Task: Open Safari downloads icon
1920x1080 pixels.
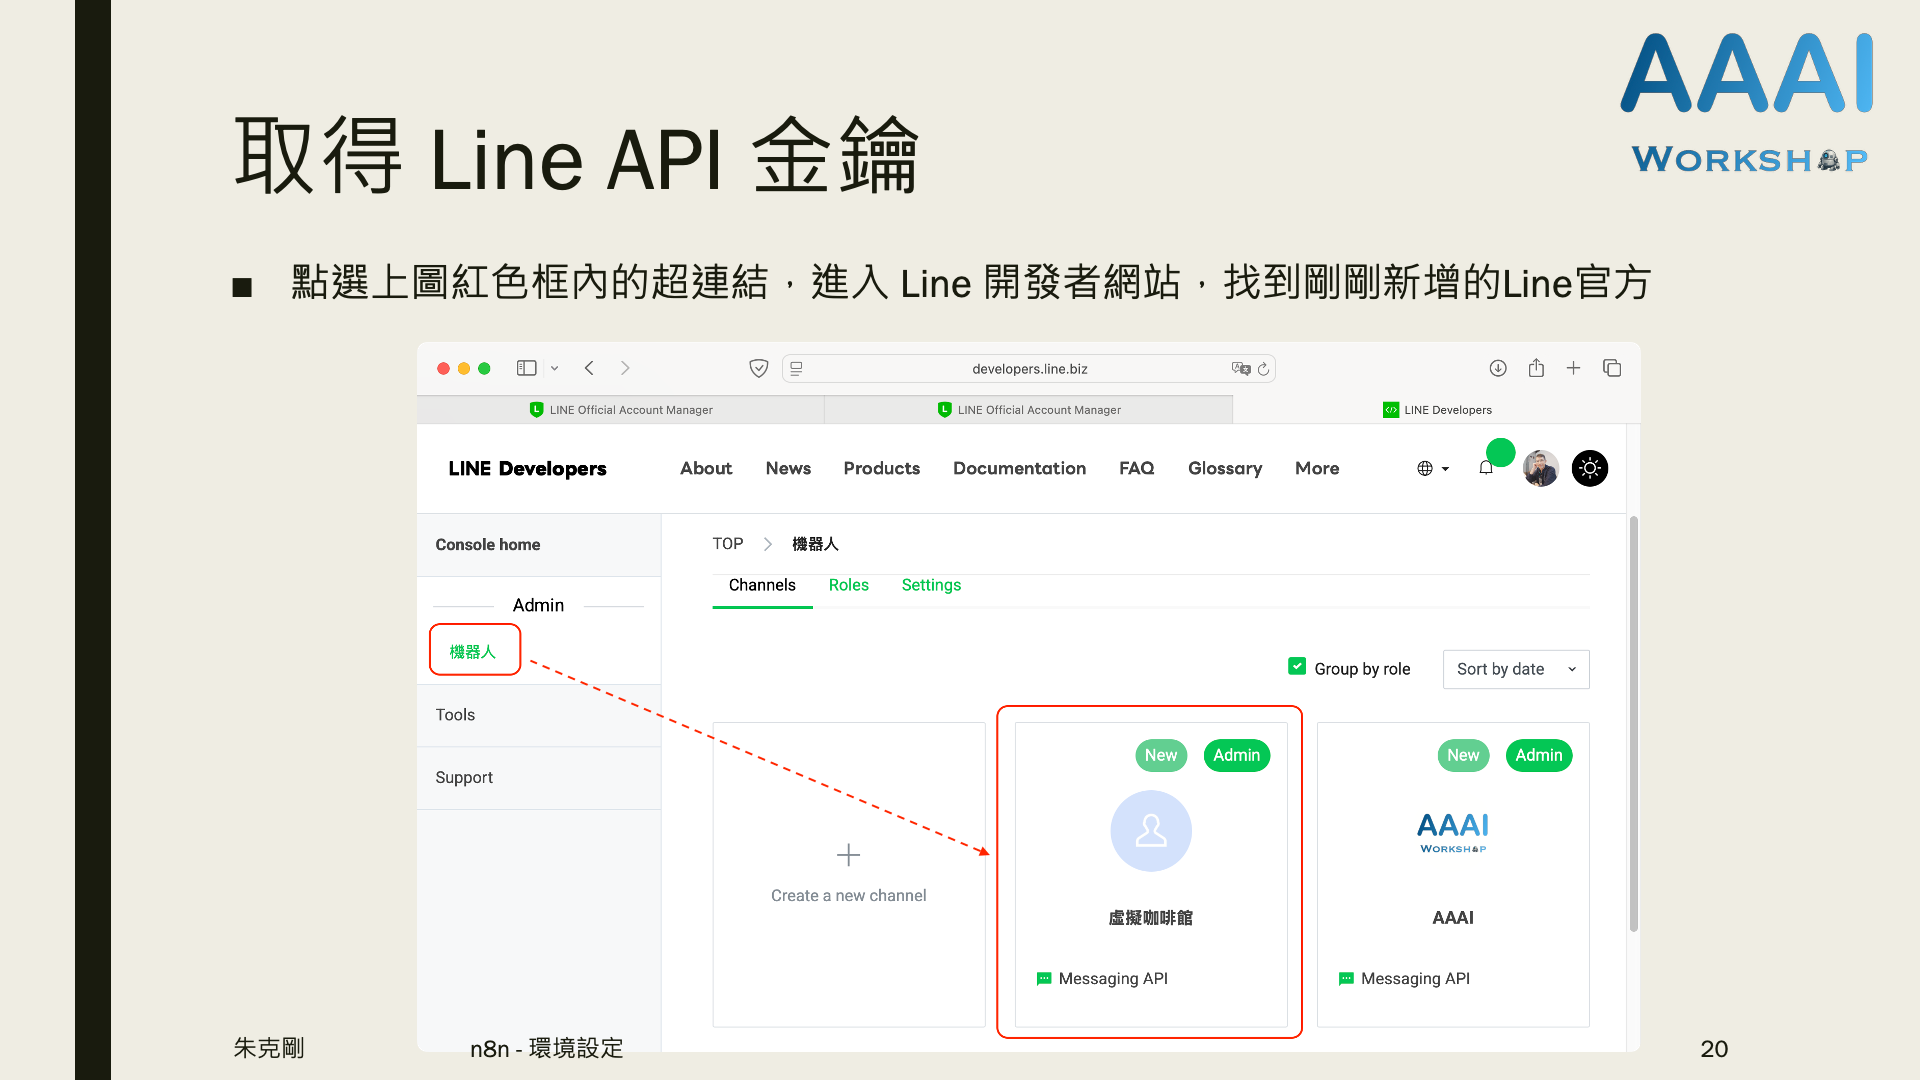Action: coord(1498,368)
